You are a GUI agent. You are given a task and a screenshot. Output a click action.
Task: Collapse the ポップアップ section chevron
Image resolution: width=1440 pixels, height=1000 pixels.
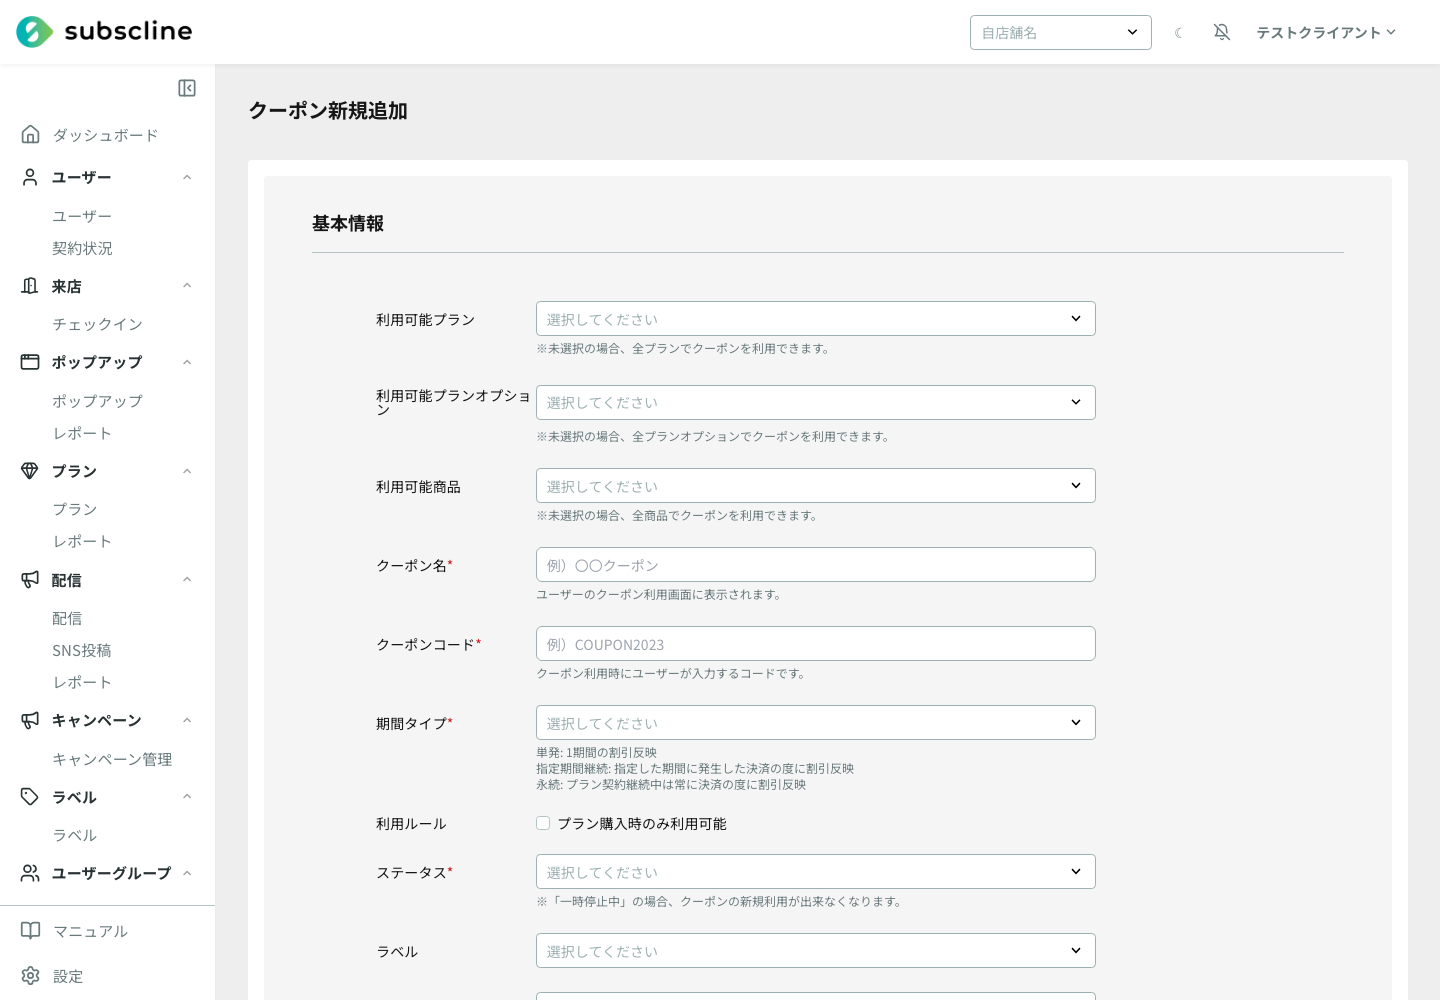click(x=187, y=362)
